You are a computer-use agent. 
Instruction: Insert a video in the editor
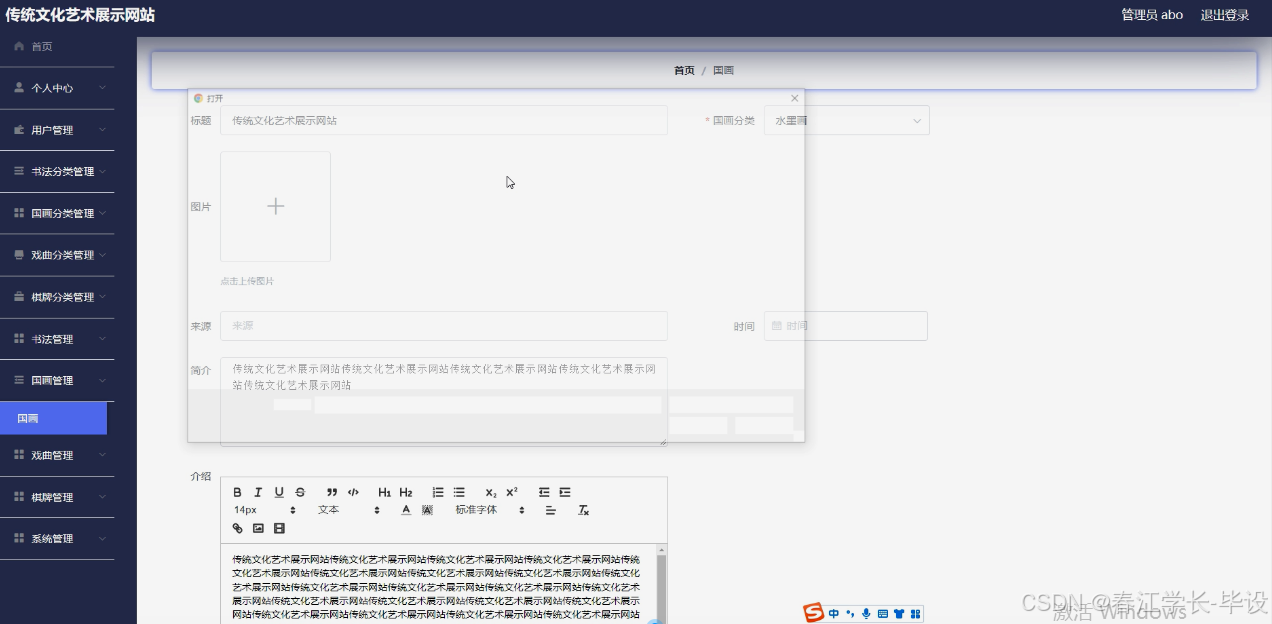[279, 528]
